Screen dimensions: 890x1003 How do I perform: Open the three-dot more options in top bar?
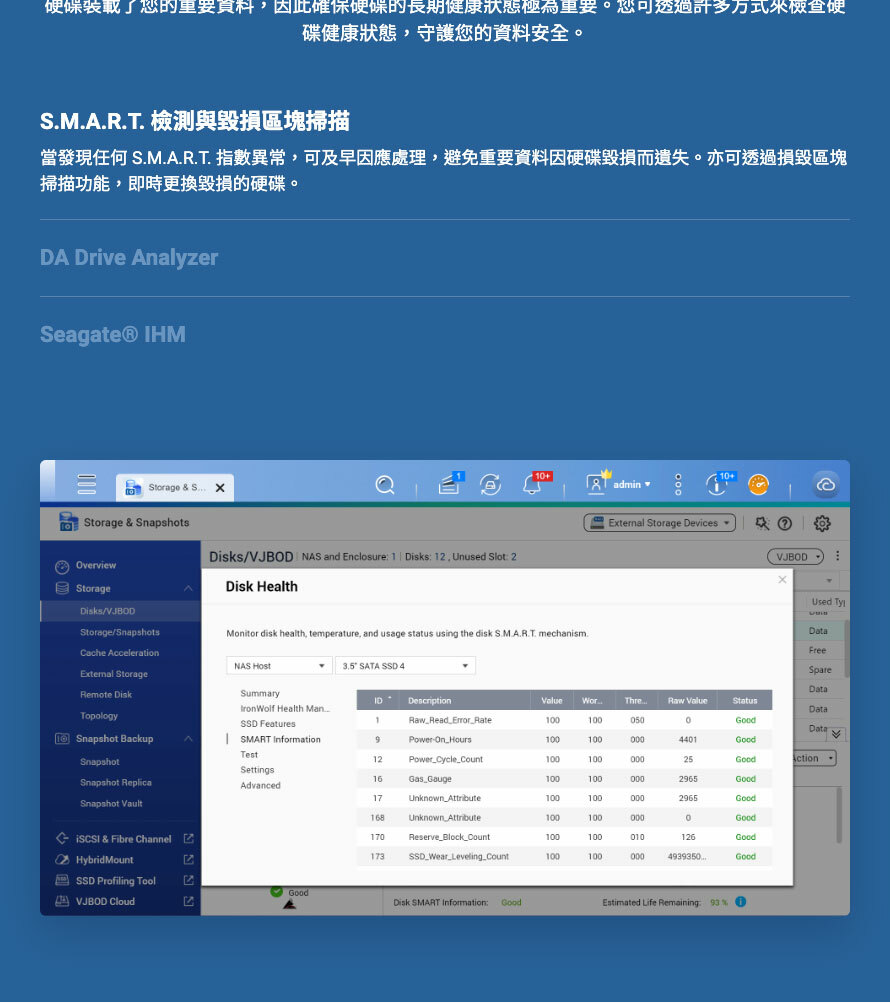click(x=678, y=484)
